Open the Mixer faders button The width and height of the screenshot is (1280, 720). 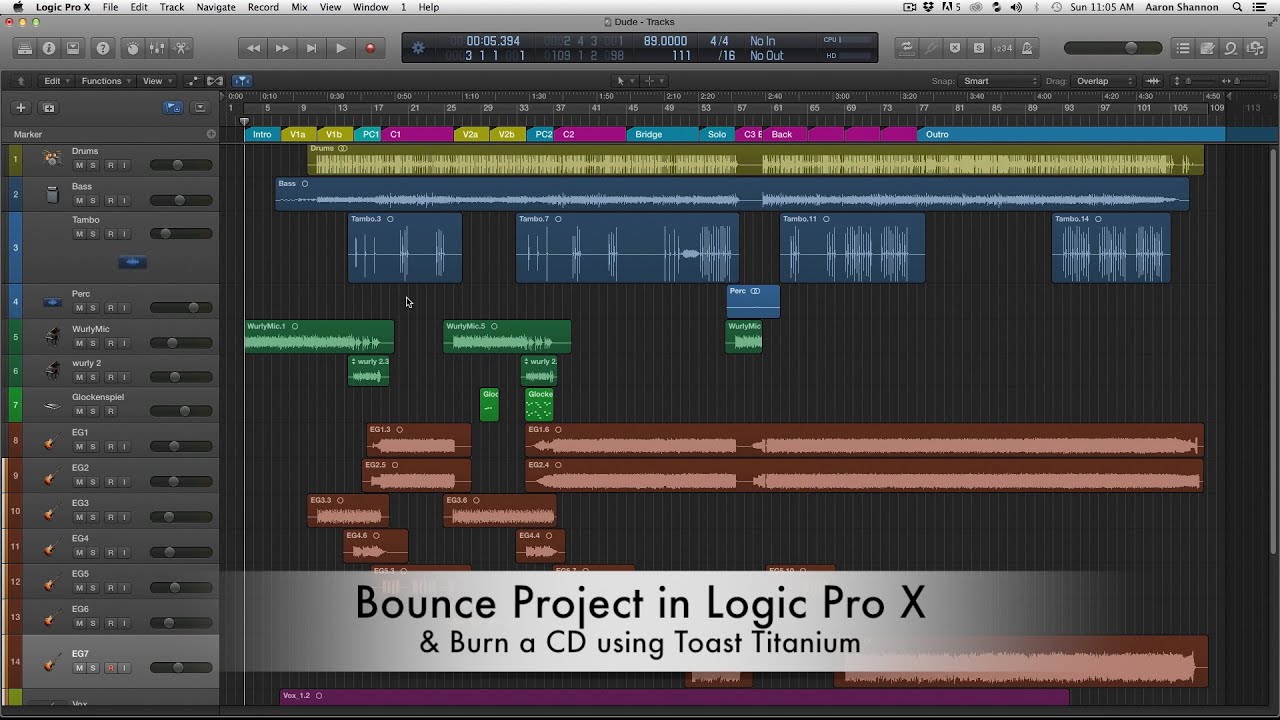coord(157,48)
